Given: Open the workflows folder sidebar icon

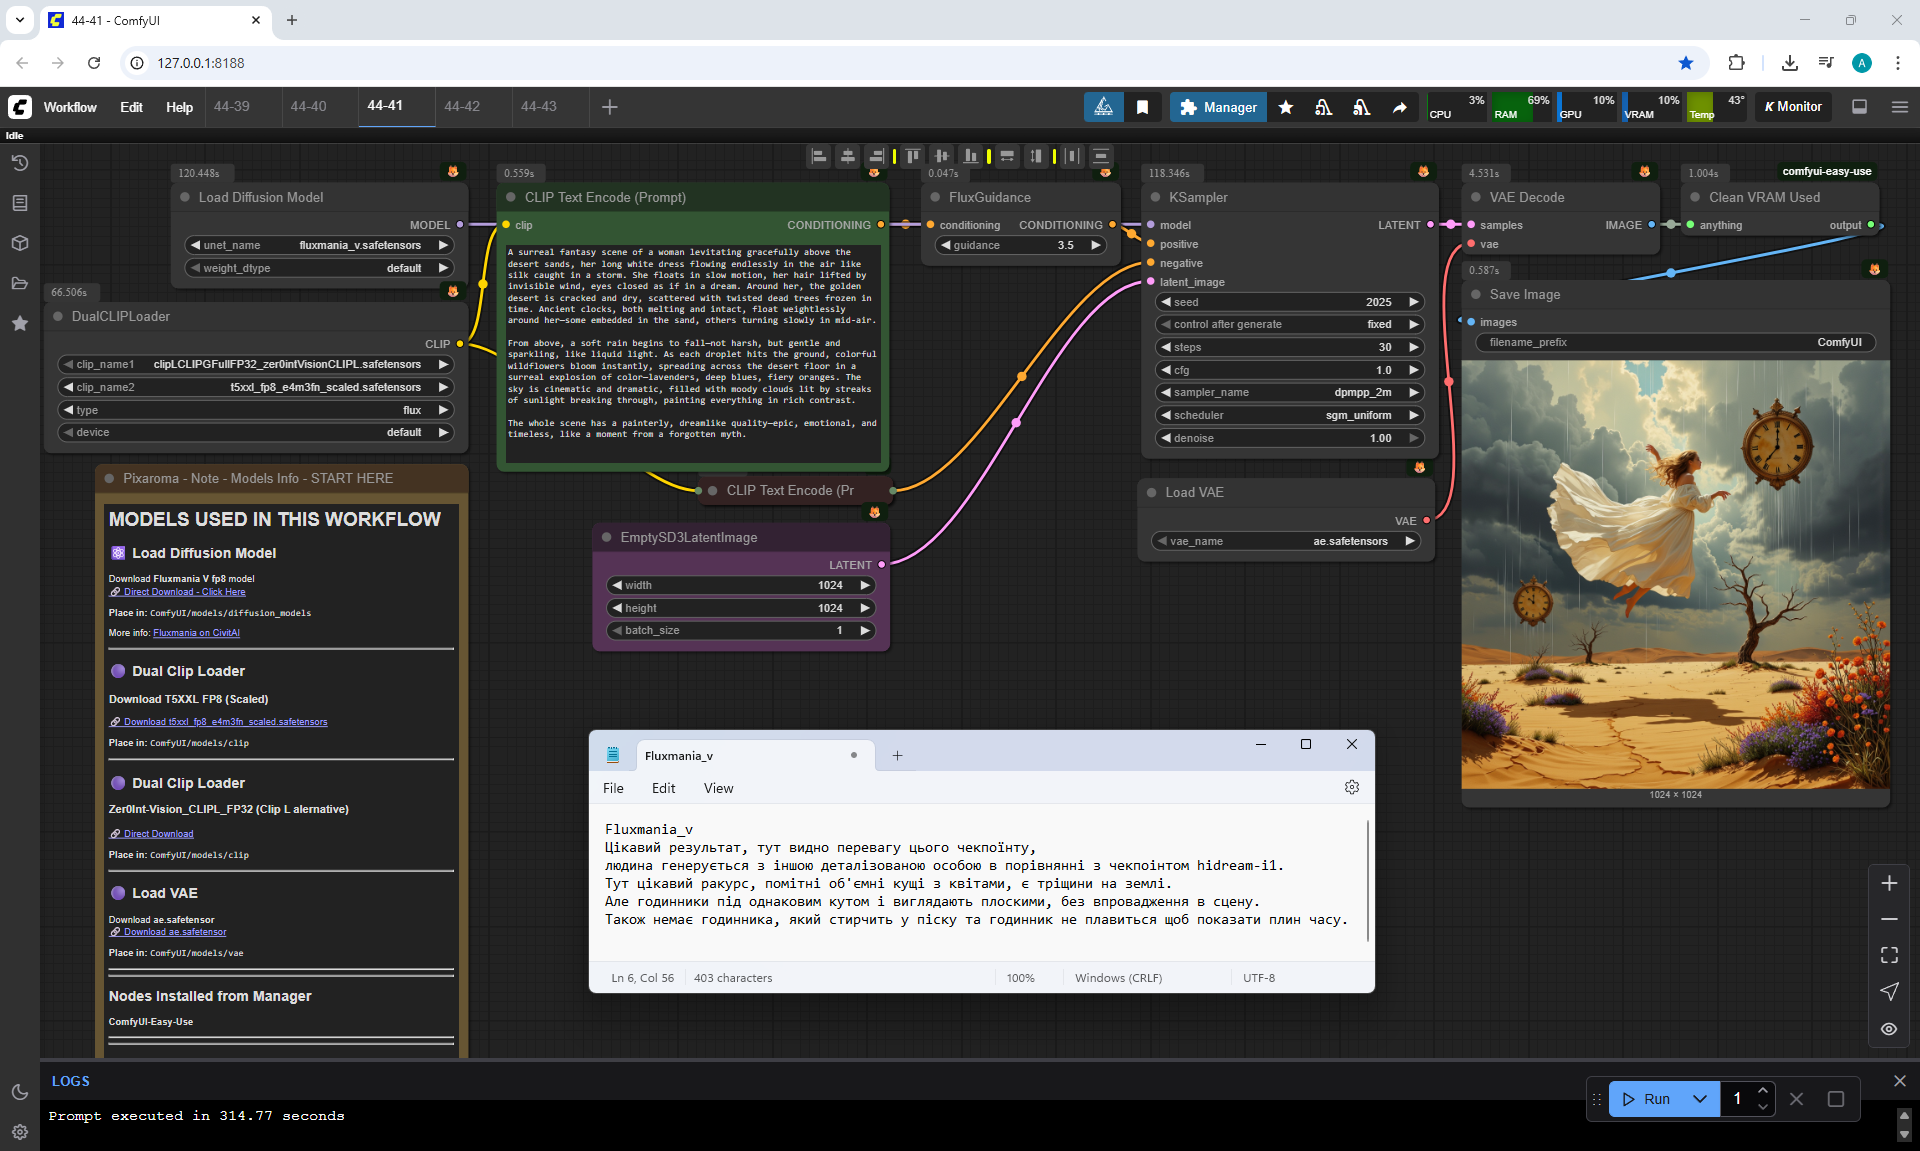Looking at the screenshot, I should pyautogui.click(x=19, y=283).
